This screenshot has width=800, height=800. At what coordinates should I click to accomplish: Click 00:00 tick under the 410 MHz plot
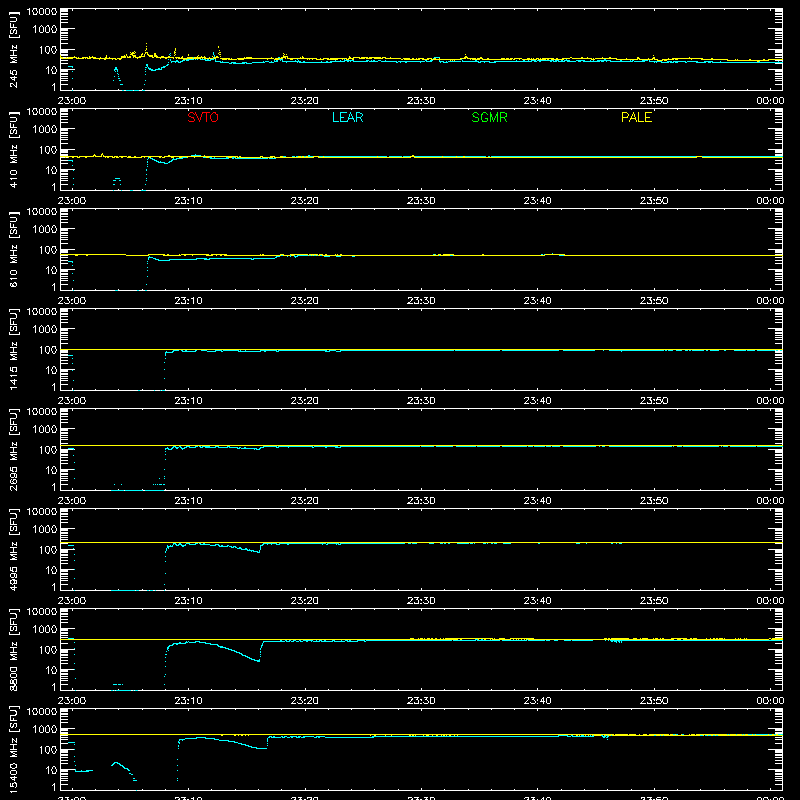[770, 201]
